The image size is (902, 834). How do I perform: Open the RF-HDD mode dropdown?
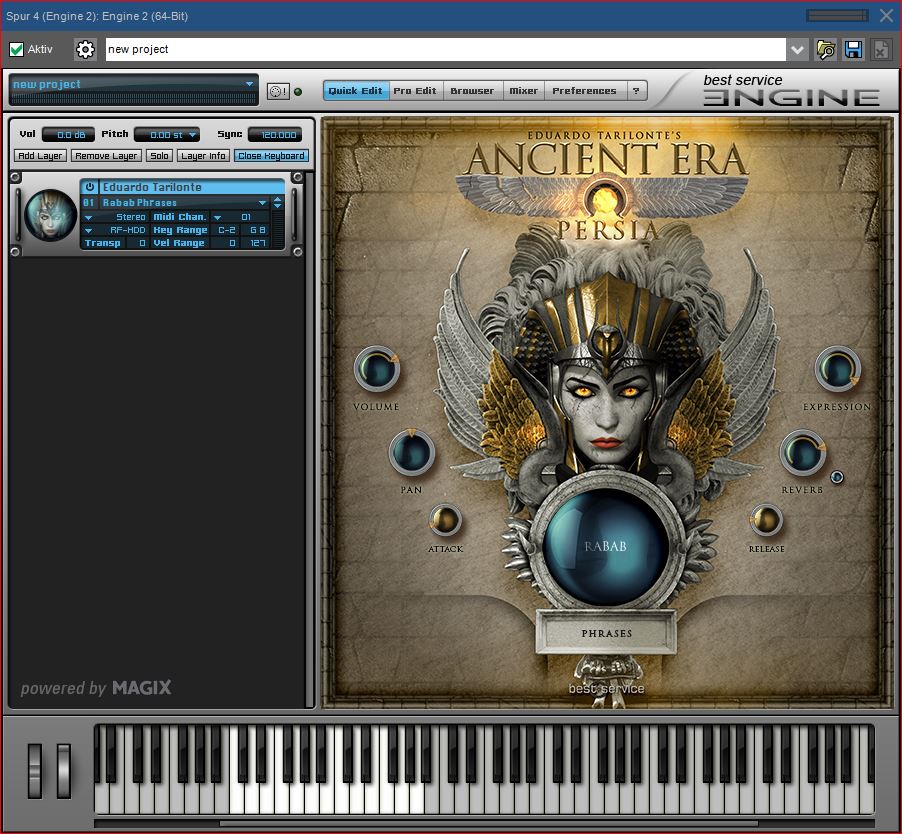click(x=89, y=230)
